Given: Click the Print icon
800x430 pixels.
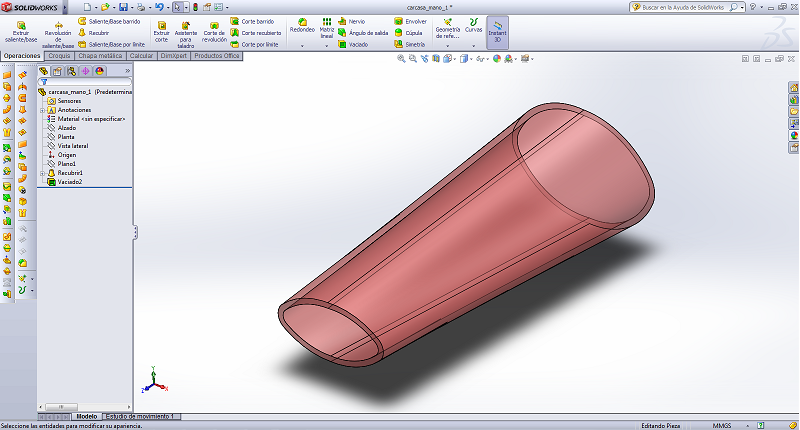Looking at the screenshot, I should pyautogui.click(x=141, y=7).
